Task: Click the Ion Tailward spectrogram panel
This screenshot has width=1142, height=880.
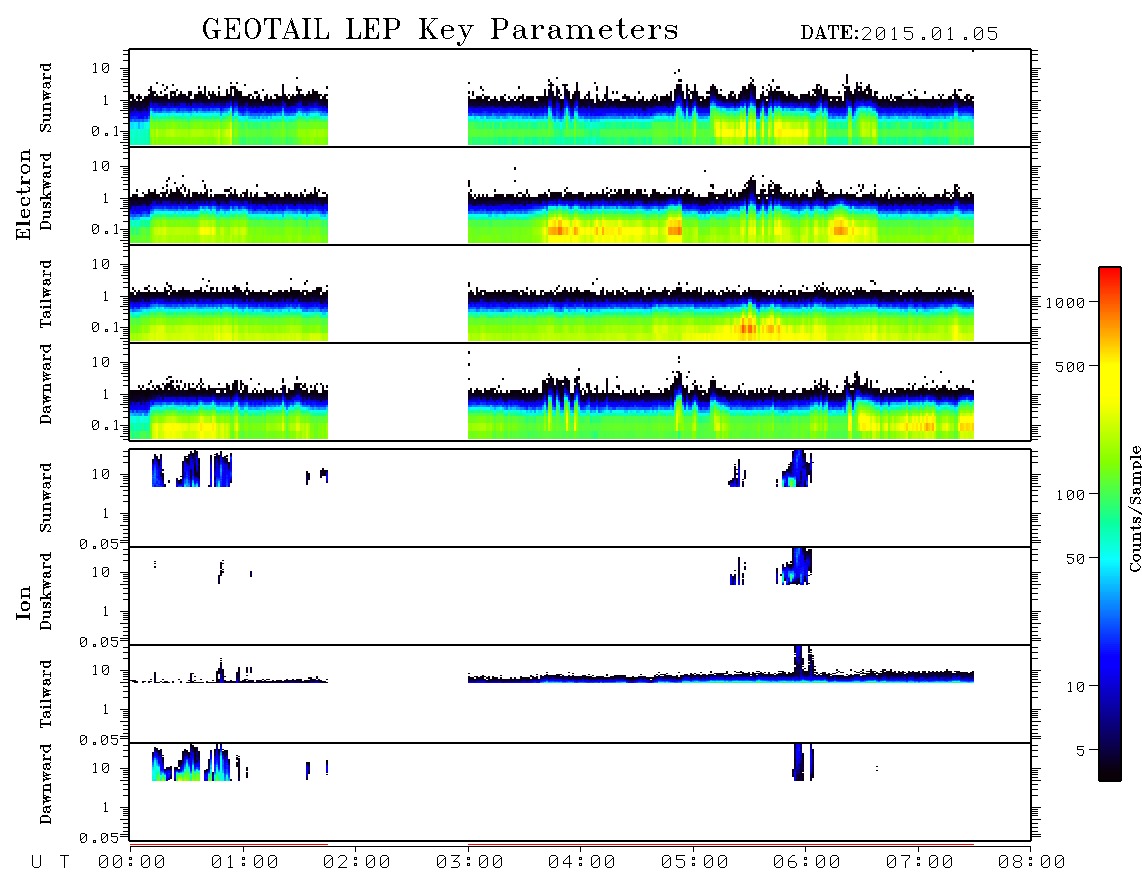Action: pyautogui.click(x=580, y=694)
